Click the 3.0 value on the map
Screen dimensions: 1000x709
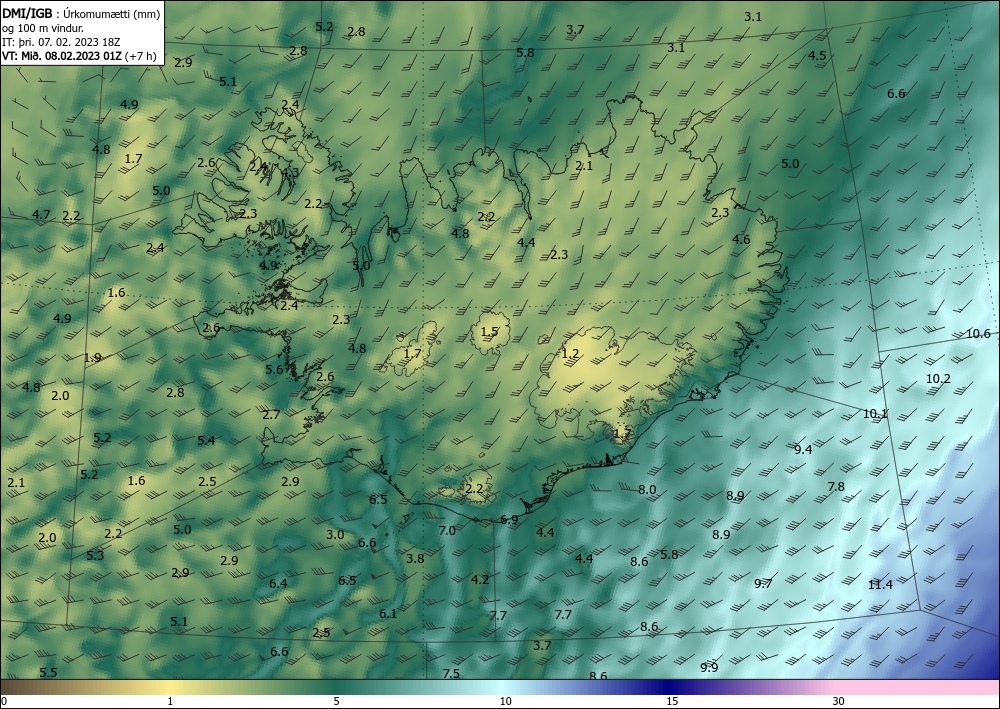pyautogui.click(x=335, y=534)
